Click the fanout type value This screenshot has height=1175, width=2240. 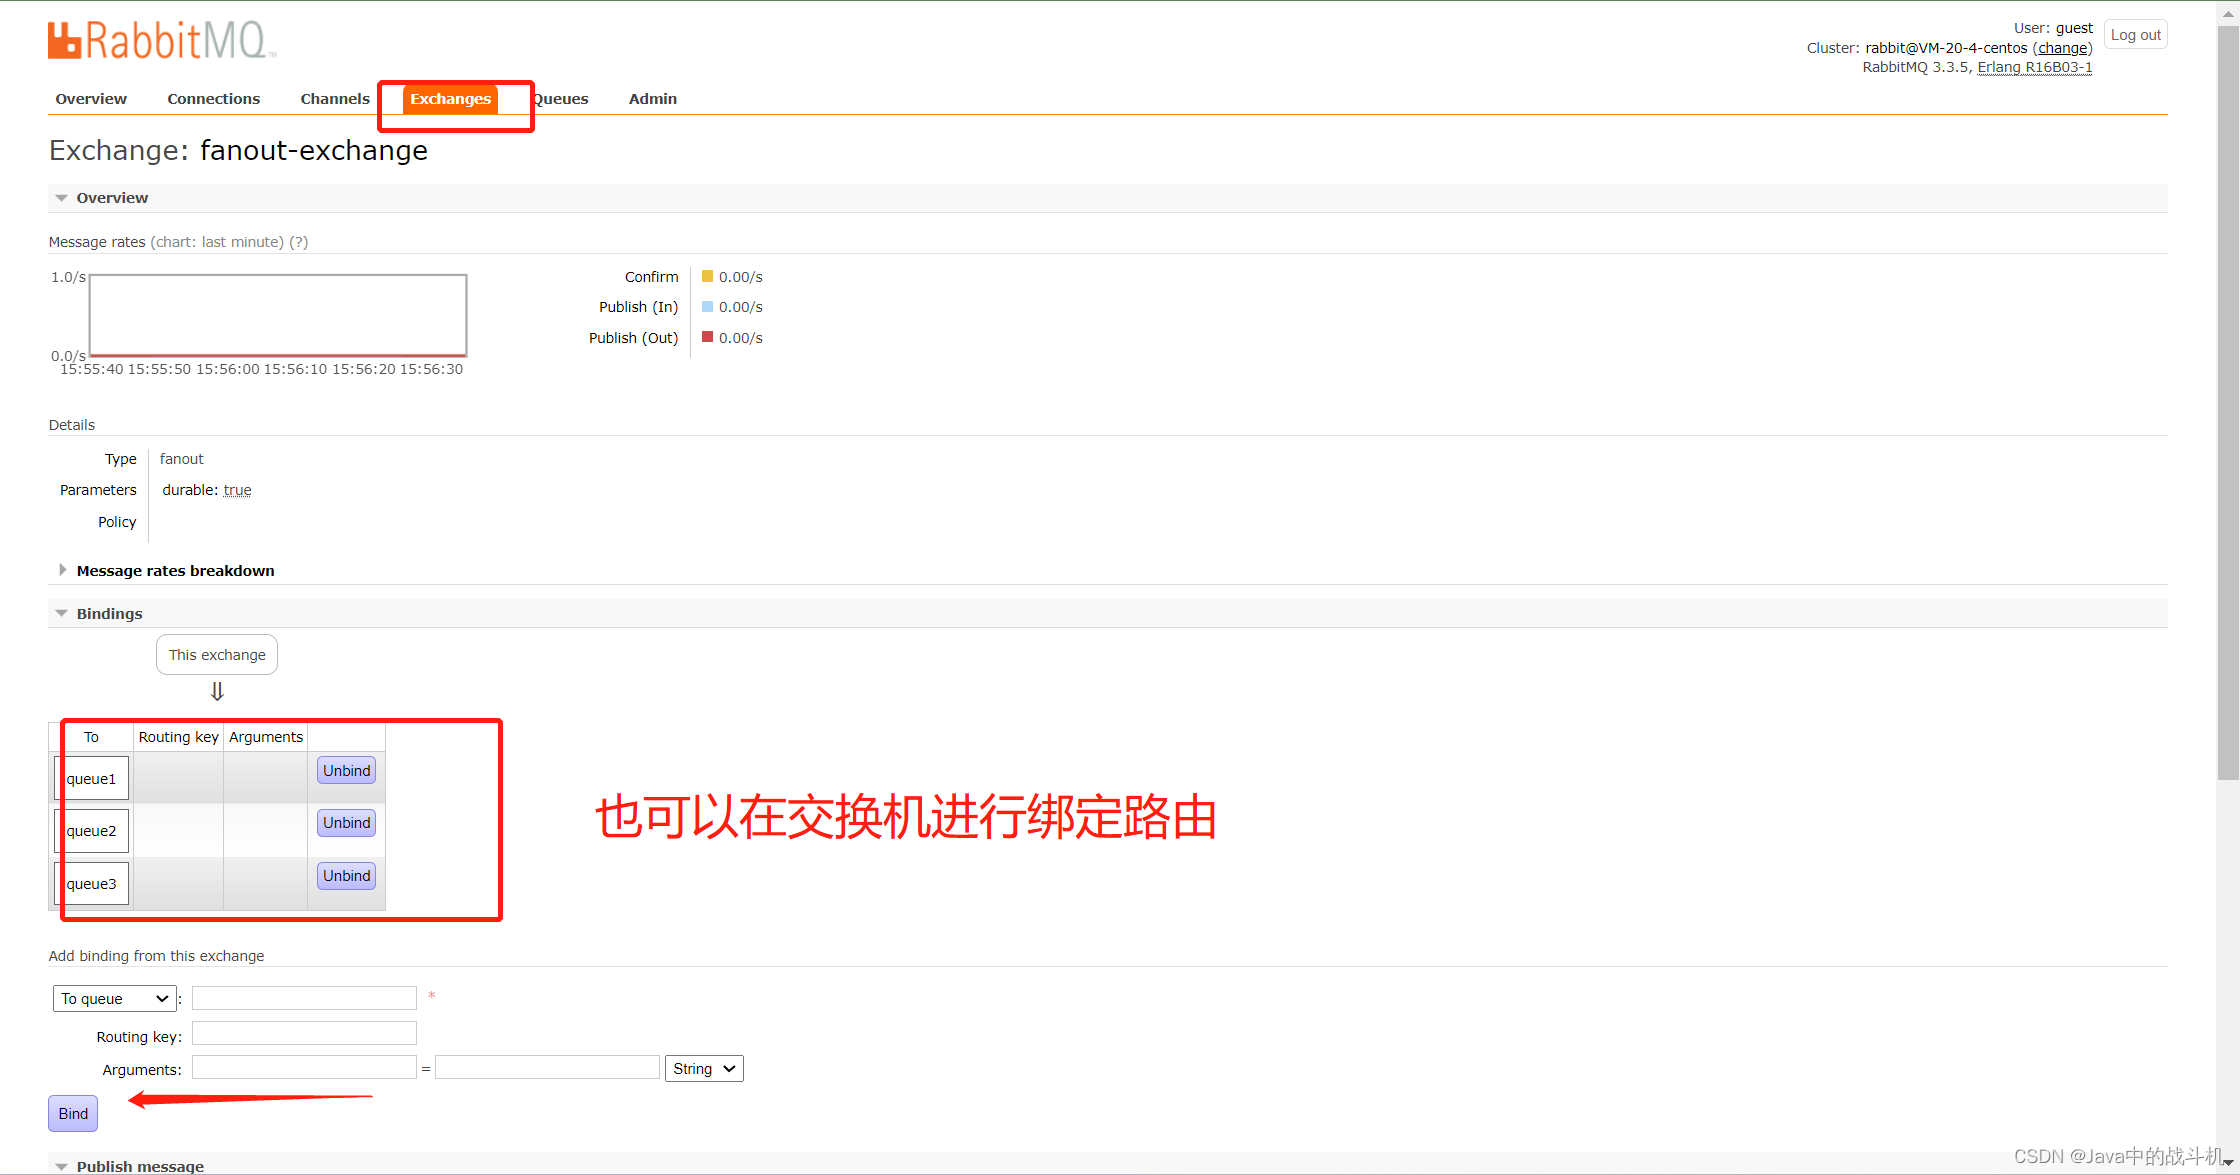coord(181,459)
